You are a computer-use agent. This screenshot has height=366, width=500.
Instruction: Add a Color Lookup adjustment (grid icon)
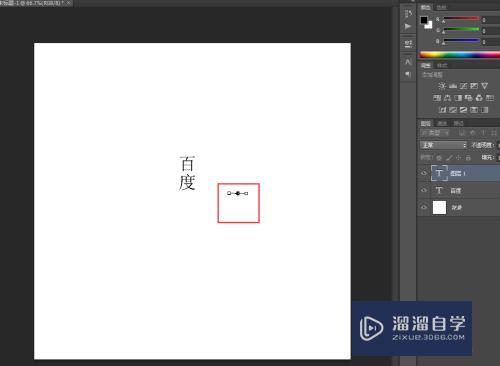coord(490,98)
